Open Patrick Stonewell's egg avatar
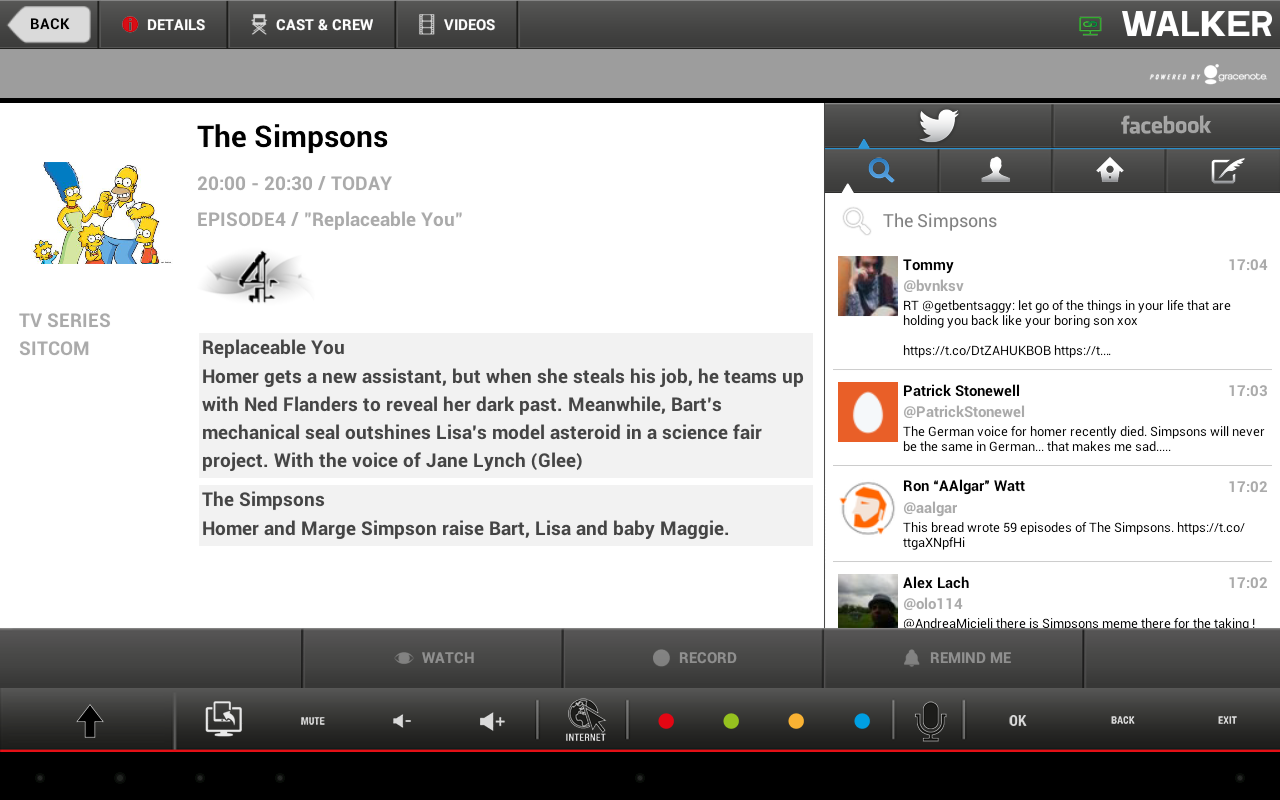Viewport: 1280px width, 800px height. 867,412
